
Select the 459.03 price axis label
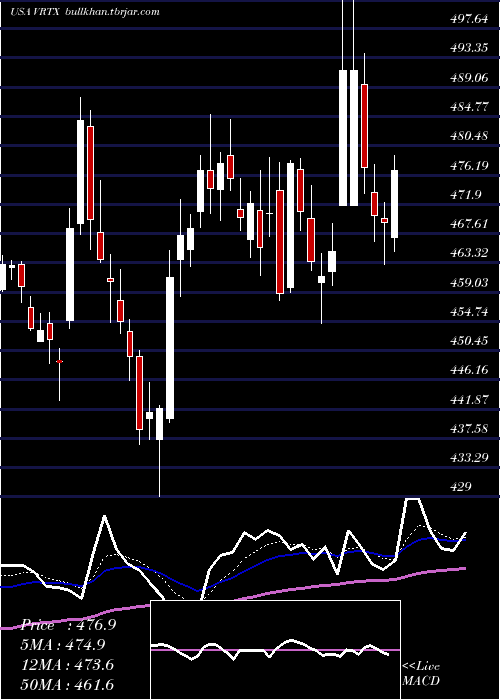pos(468,283)
